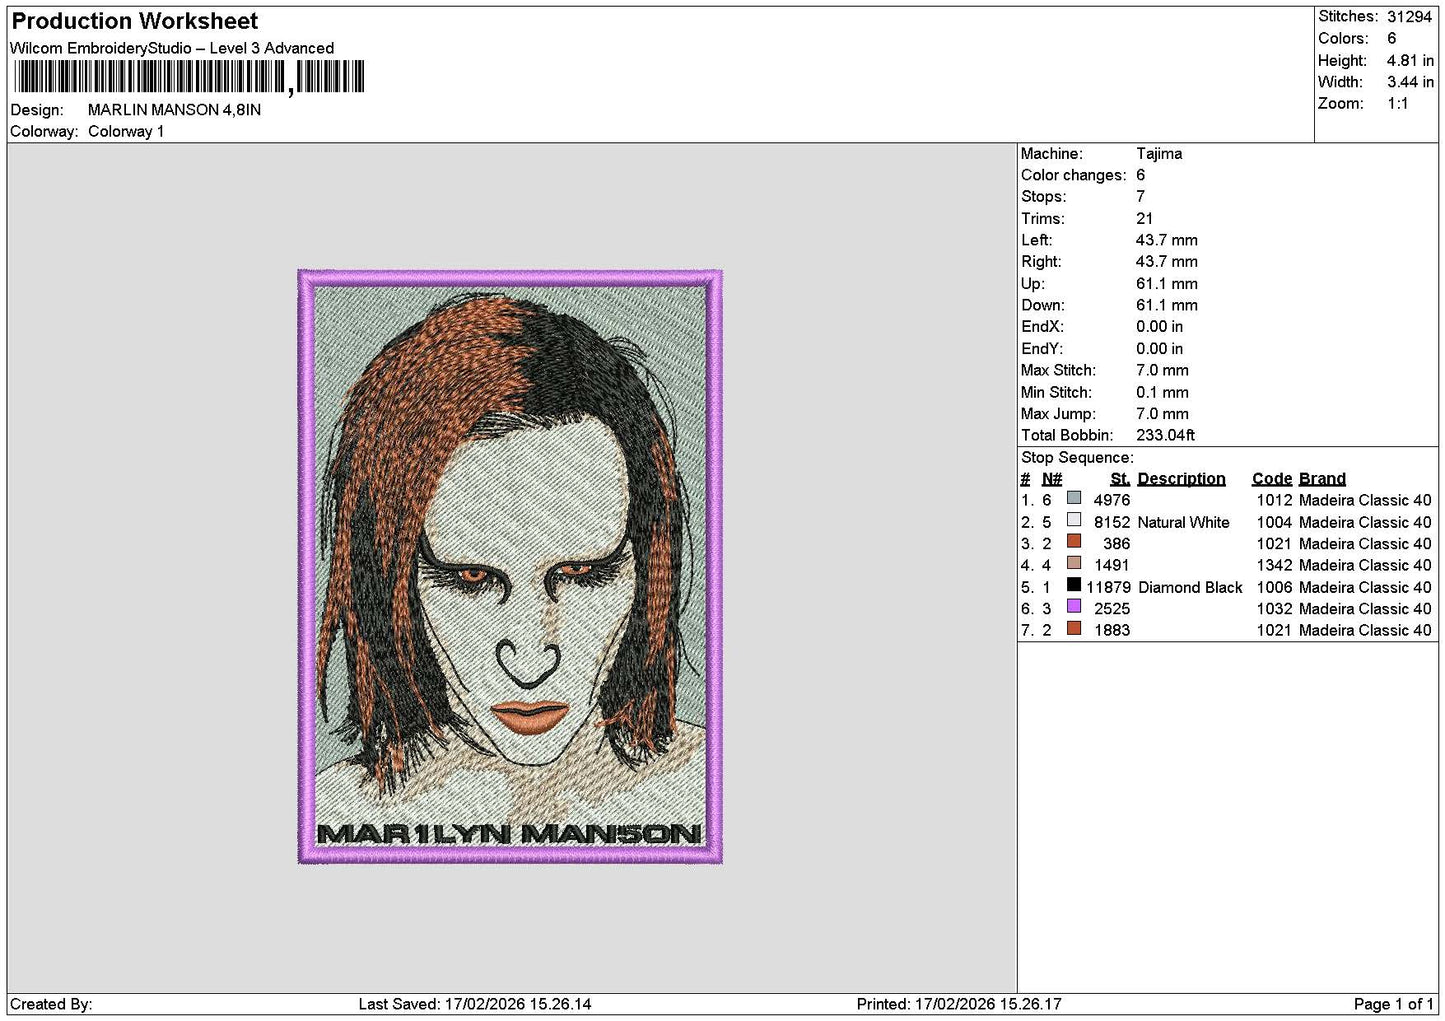Click the zoom value '1:1'
Image resolution: width=1445 pixels, height=1021 pixels.
pos(1398,104)
